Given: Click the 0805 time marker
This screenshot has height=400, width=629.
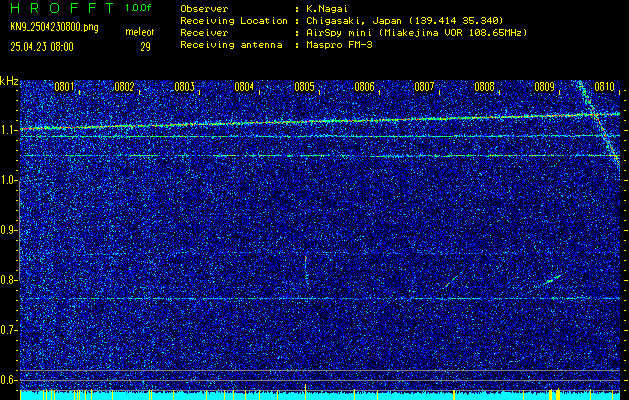Looking at the screenshot, I should (304, 87).
